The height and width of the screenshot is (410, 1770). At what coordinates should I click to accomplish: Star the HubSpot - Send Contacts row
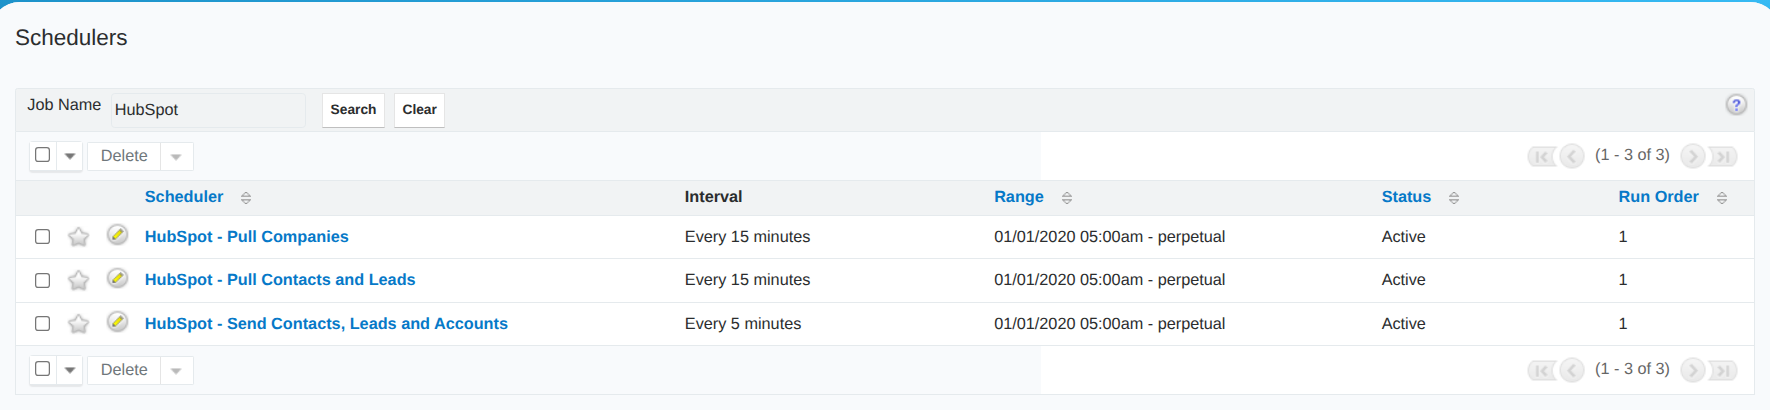coord(78,324)
